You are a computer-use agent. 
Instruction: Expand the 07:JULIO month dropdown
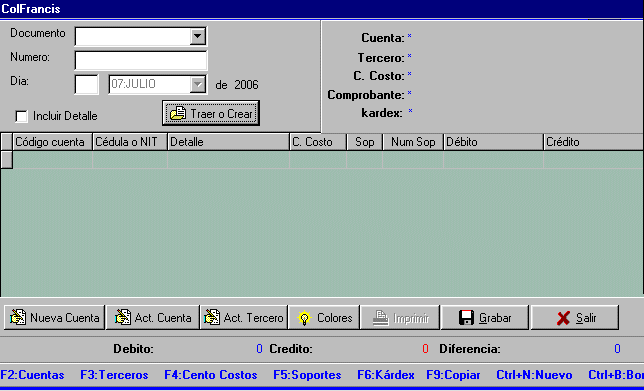(x=198, y=84)
